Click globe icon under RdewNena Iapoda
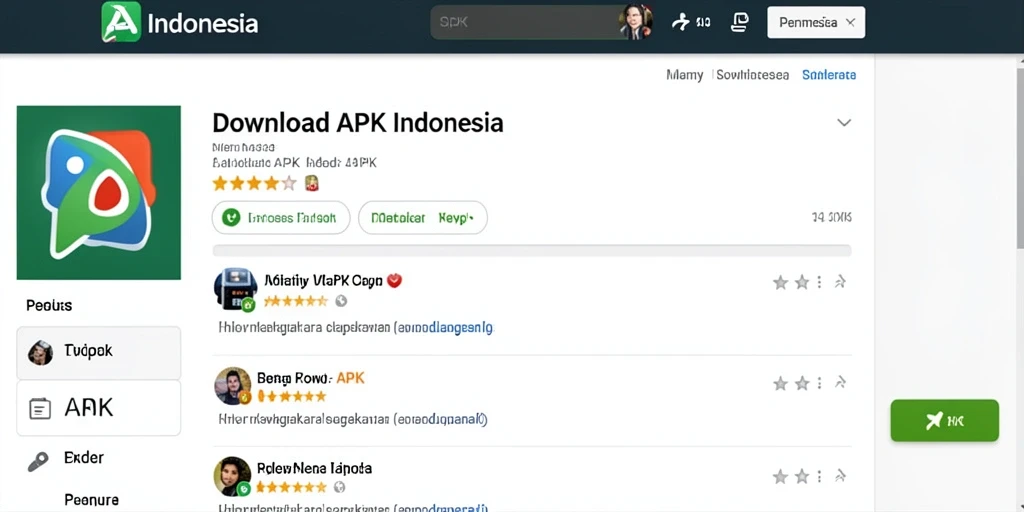Image resolution: width=1024 pixels, height=512 pixels. (339, 487)
